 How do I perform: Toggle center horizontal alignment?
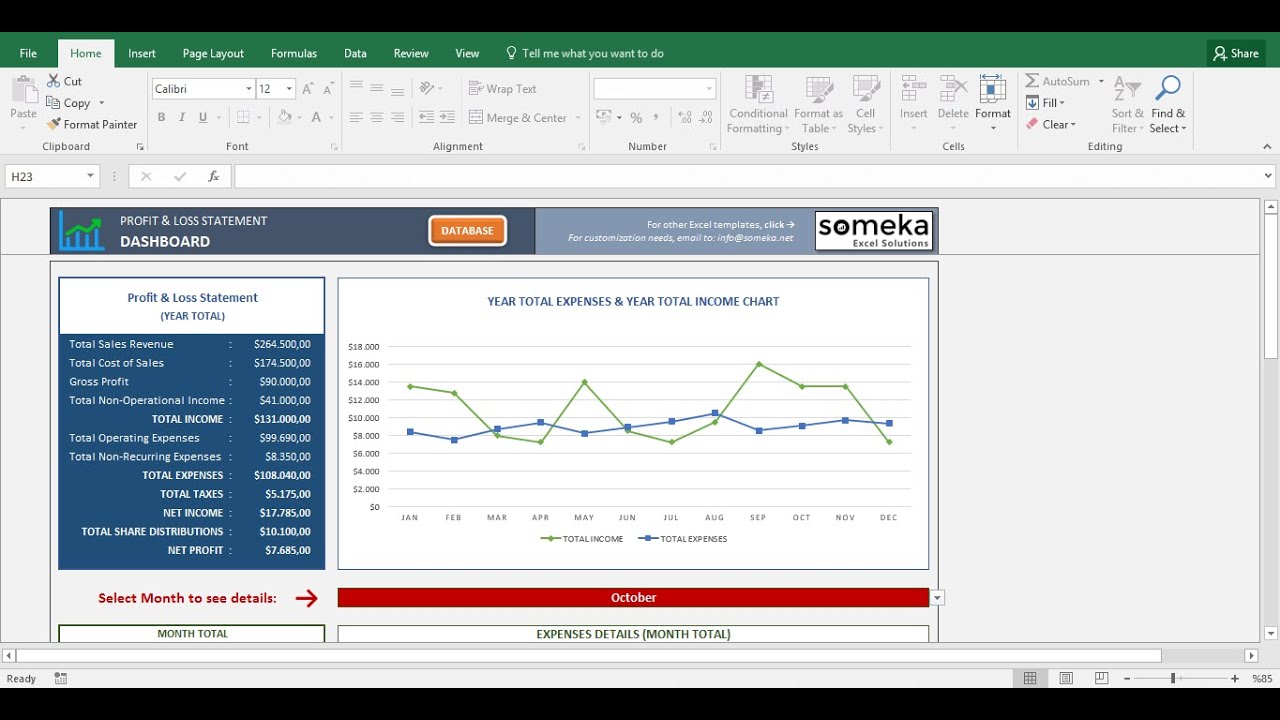[377, 117]
